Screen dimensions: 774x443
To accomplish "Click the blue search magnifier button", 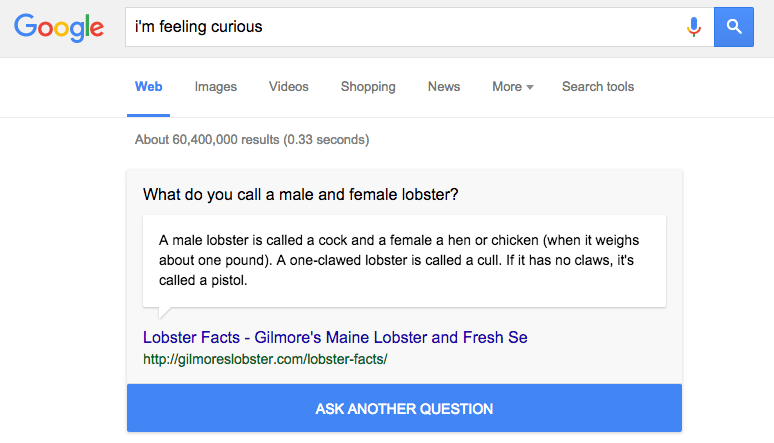I will pyautogui.click(x=734, y=27).
